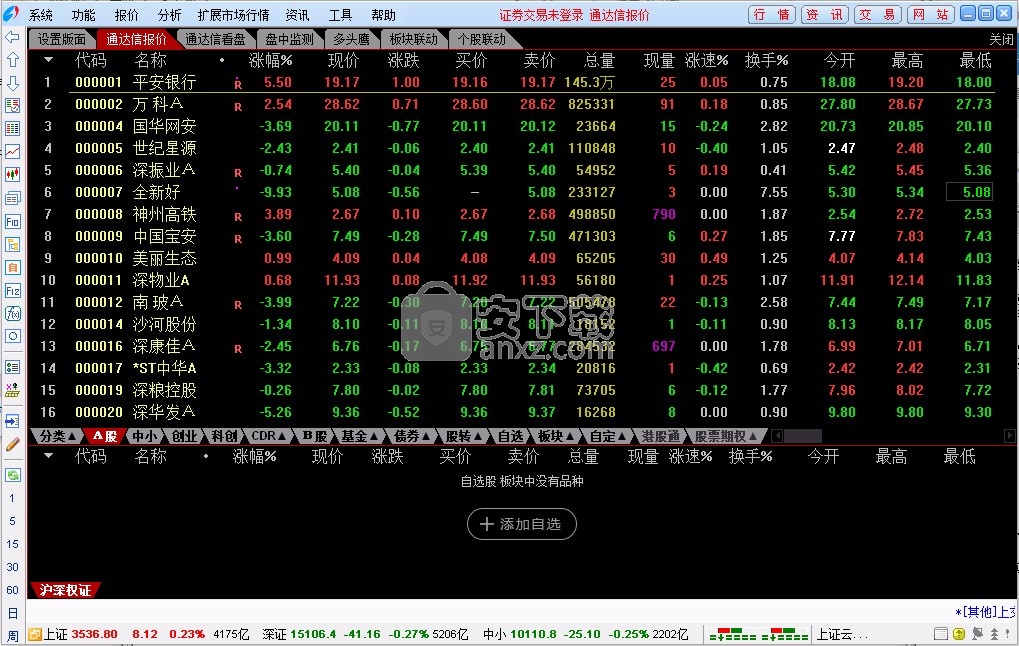Select the 60-minute period in sidebar
1019x646 pixels.
(12, 590)
